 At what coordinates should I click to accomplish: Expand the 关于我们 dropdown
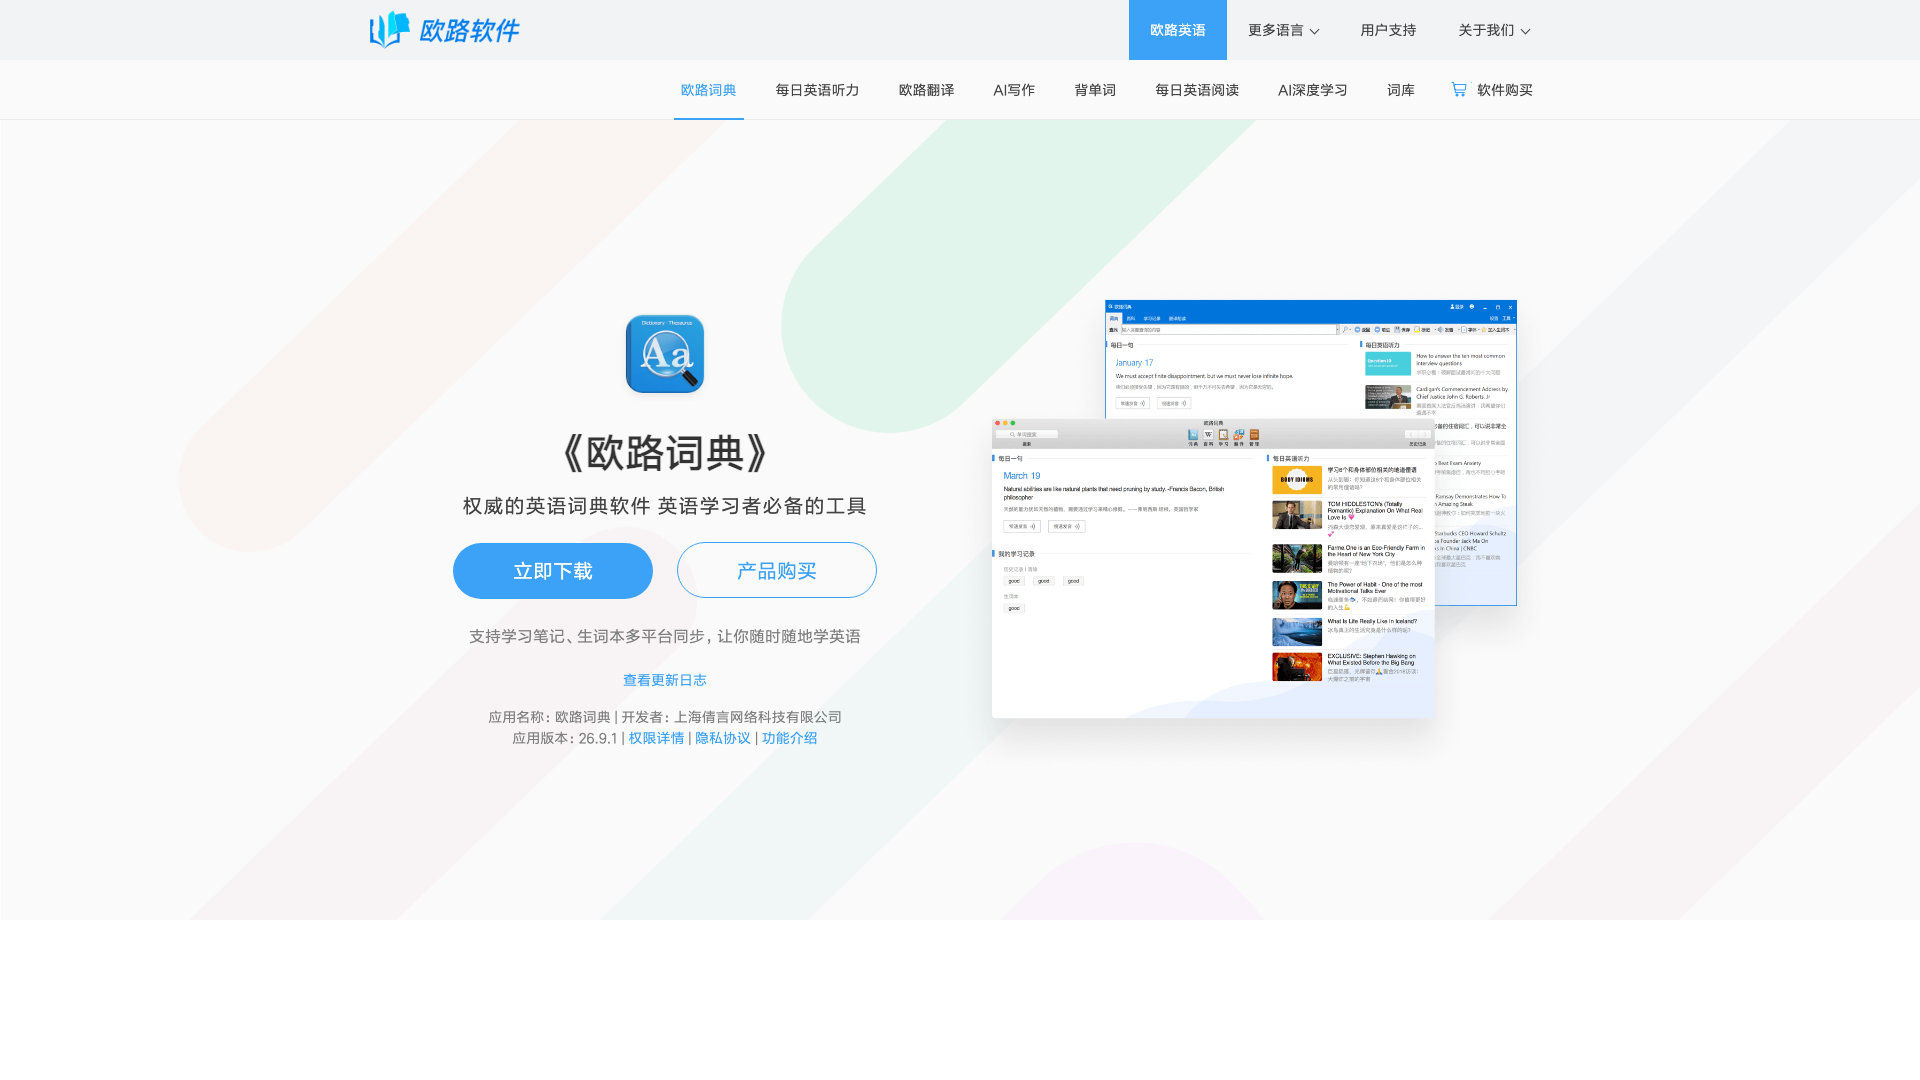tap(1494, 30)
